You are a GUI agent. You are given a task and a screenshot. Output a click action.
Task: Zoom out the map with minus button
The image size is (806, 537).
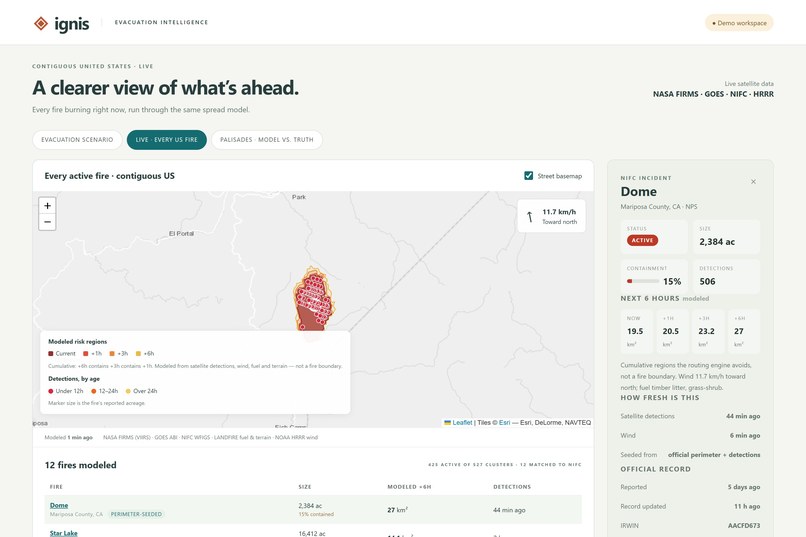click(47, 222)
